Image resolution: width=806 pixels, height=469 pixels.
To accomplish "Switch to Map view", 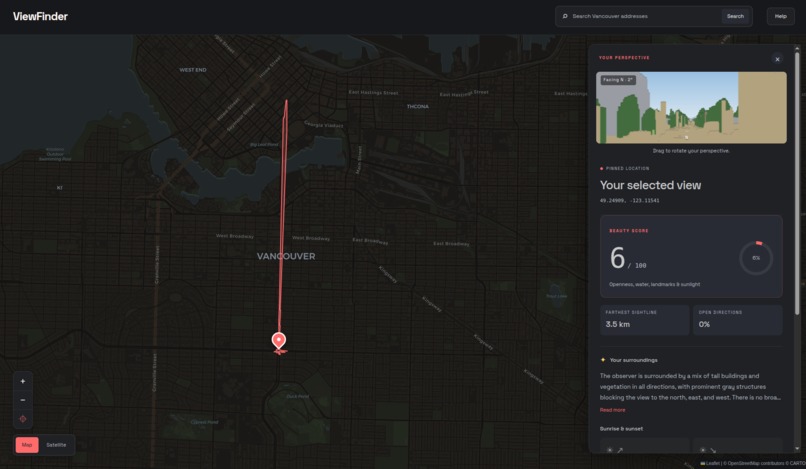I will click(x=27, y=445).
